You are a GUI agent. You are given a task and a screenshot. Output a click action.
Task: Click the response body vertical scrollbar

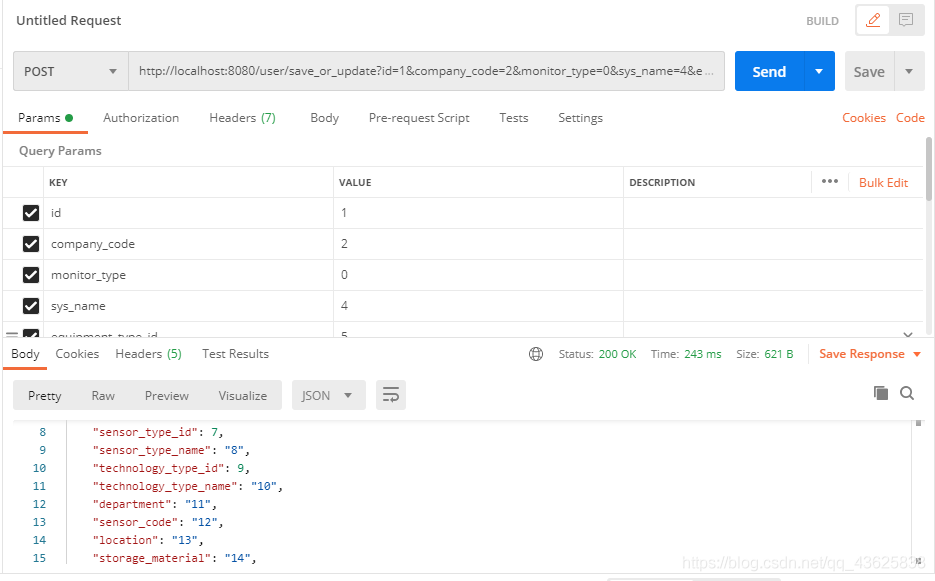(x=918, y=424)
